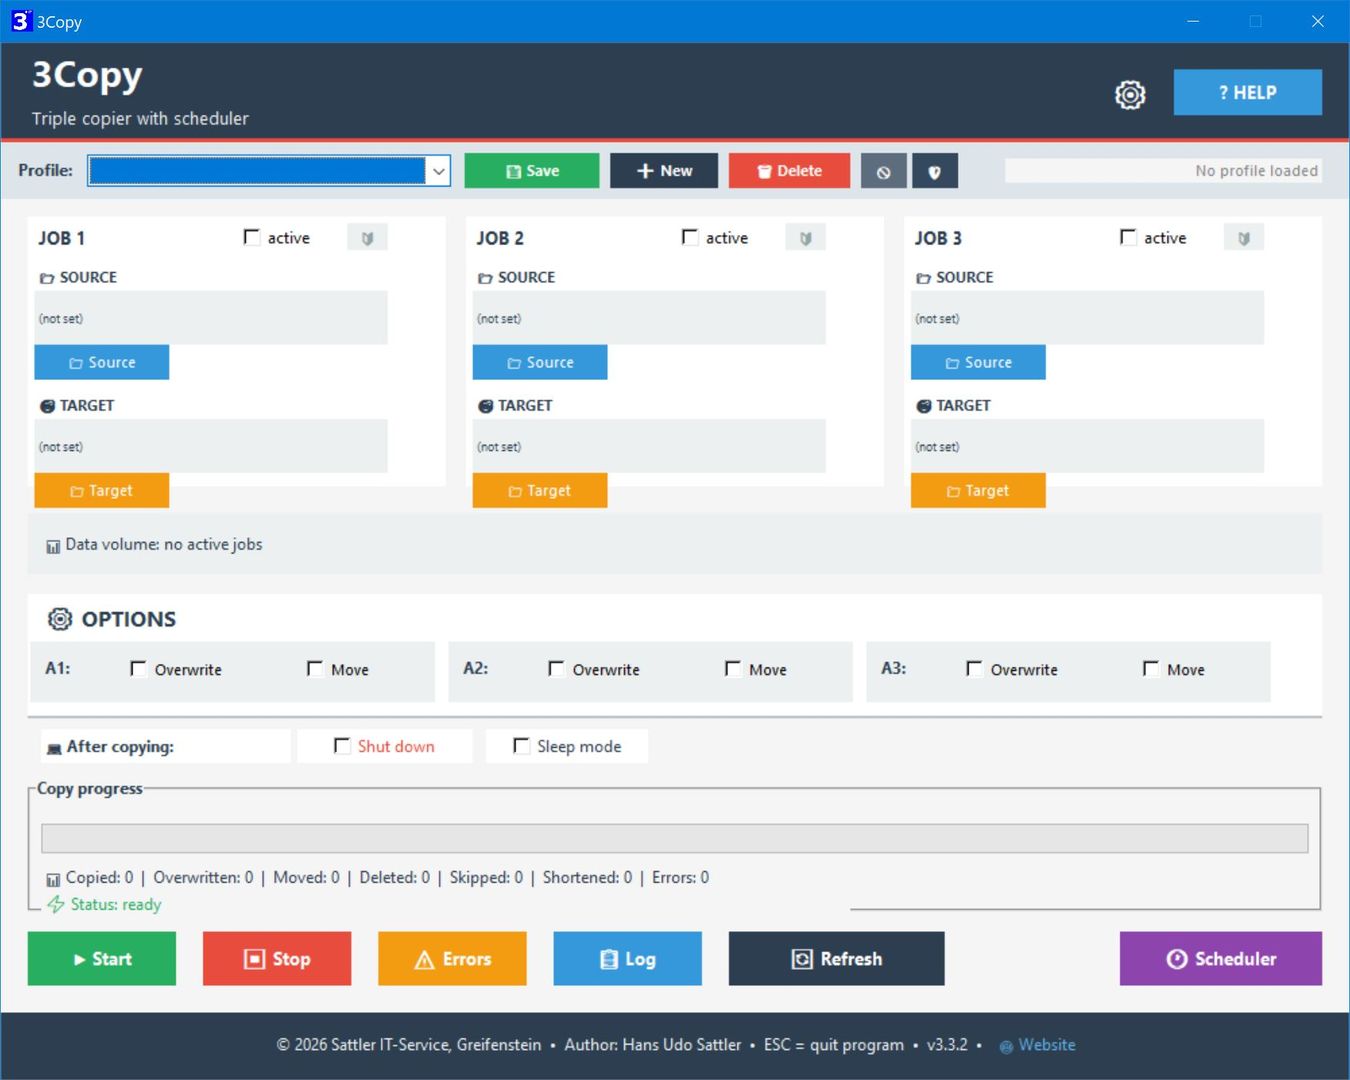1350x1080 pixels.
Task: Click the shield icon in the JOB 3 header
Action: click(x=1244, y=238)
